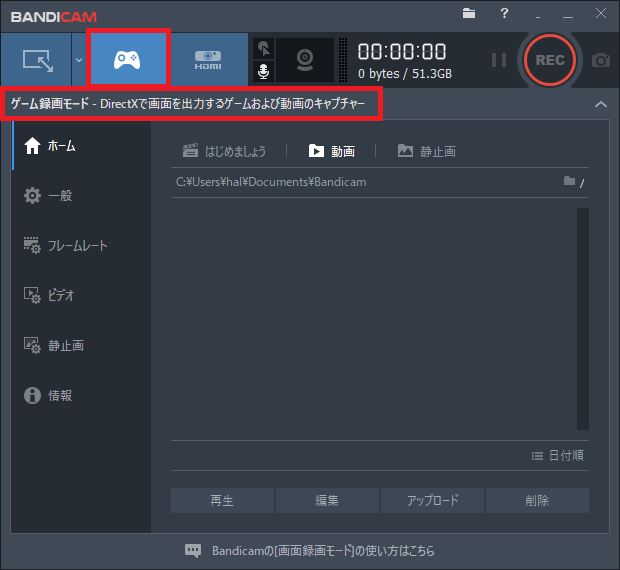Select the game recording mode gamepad icon

127,60
